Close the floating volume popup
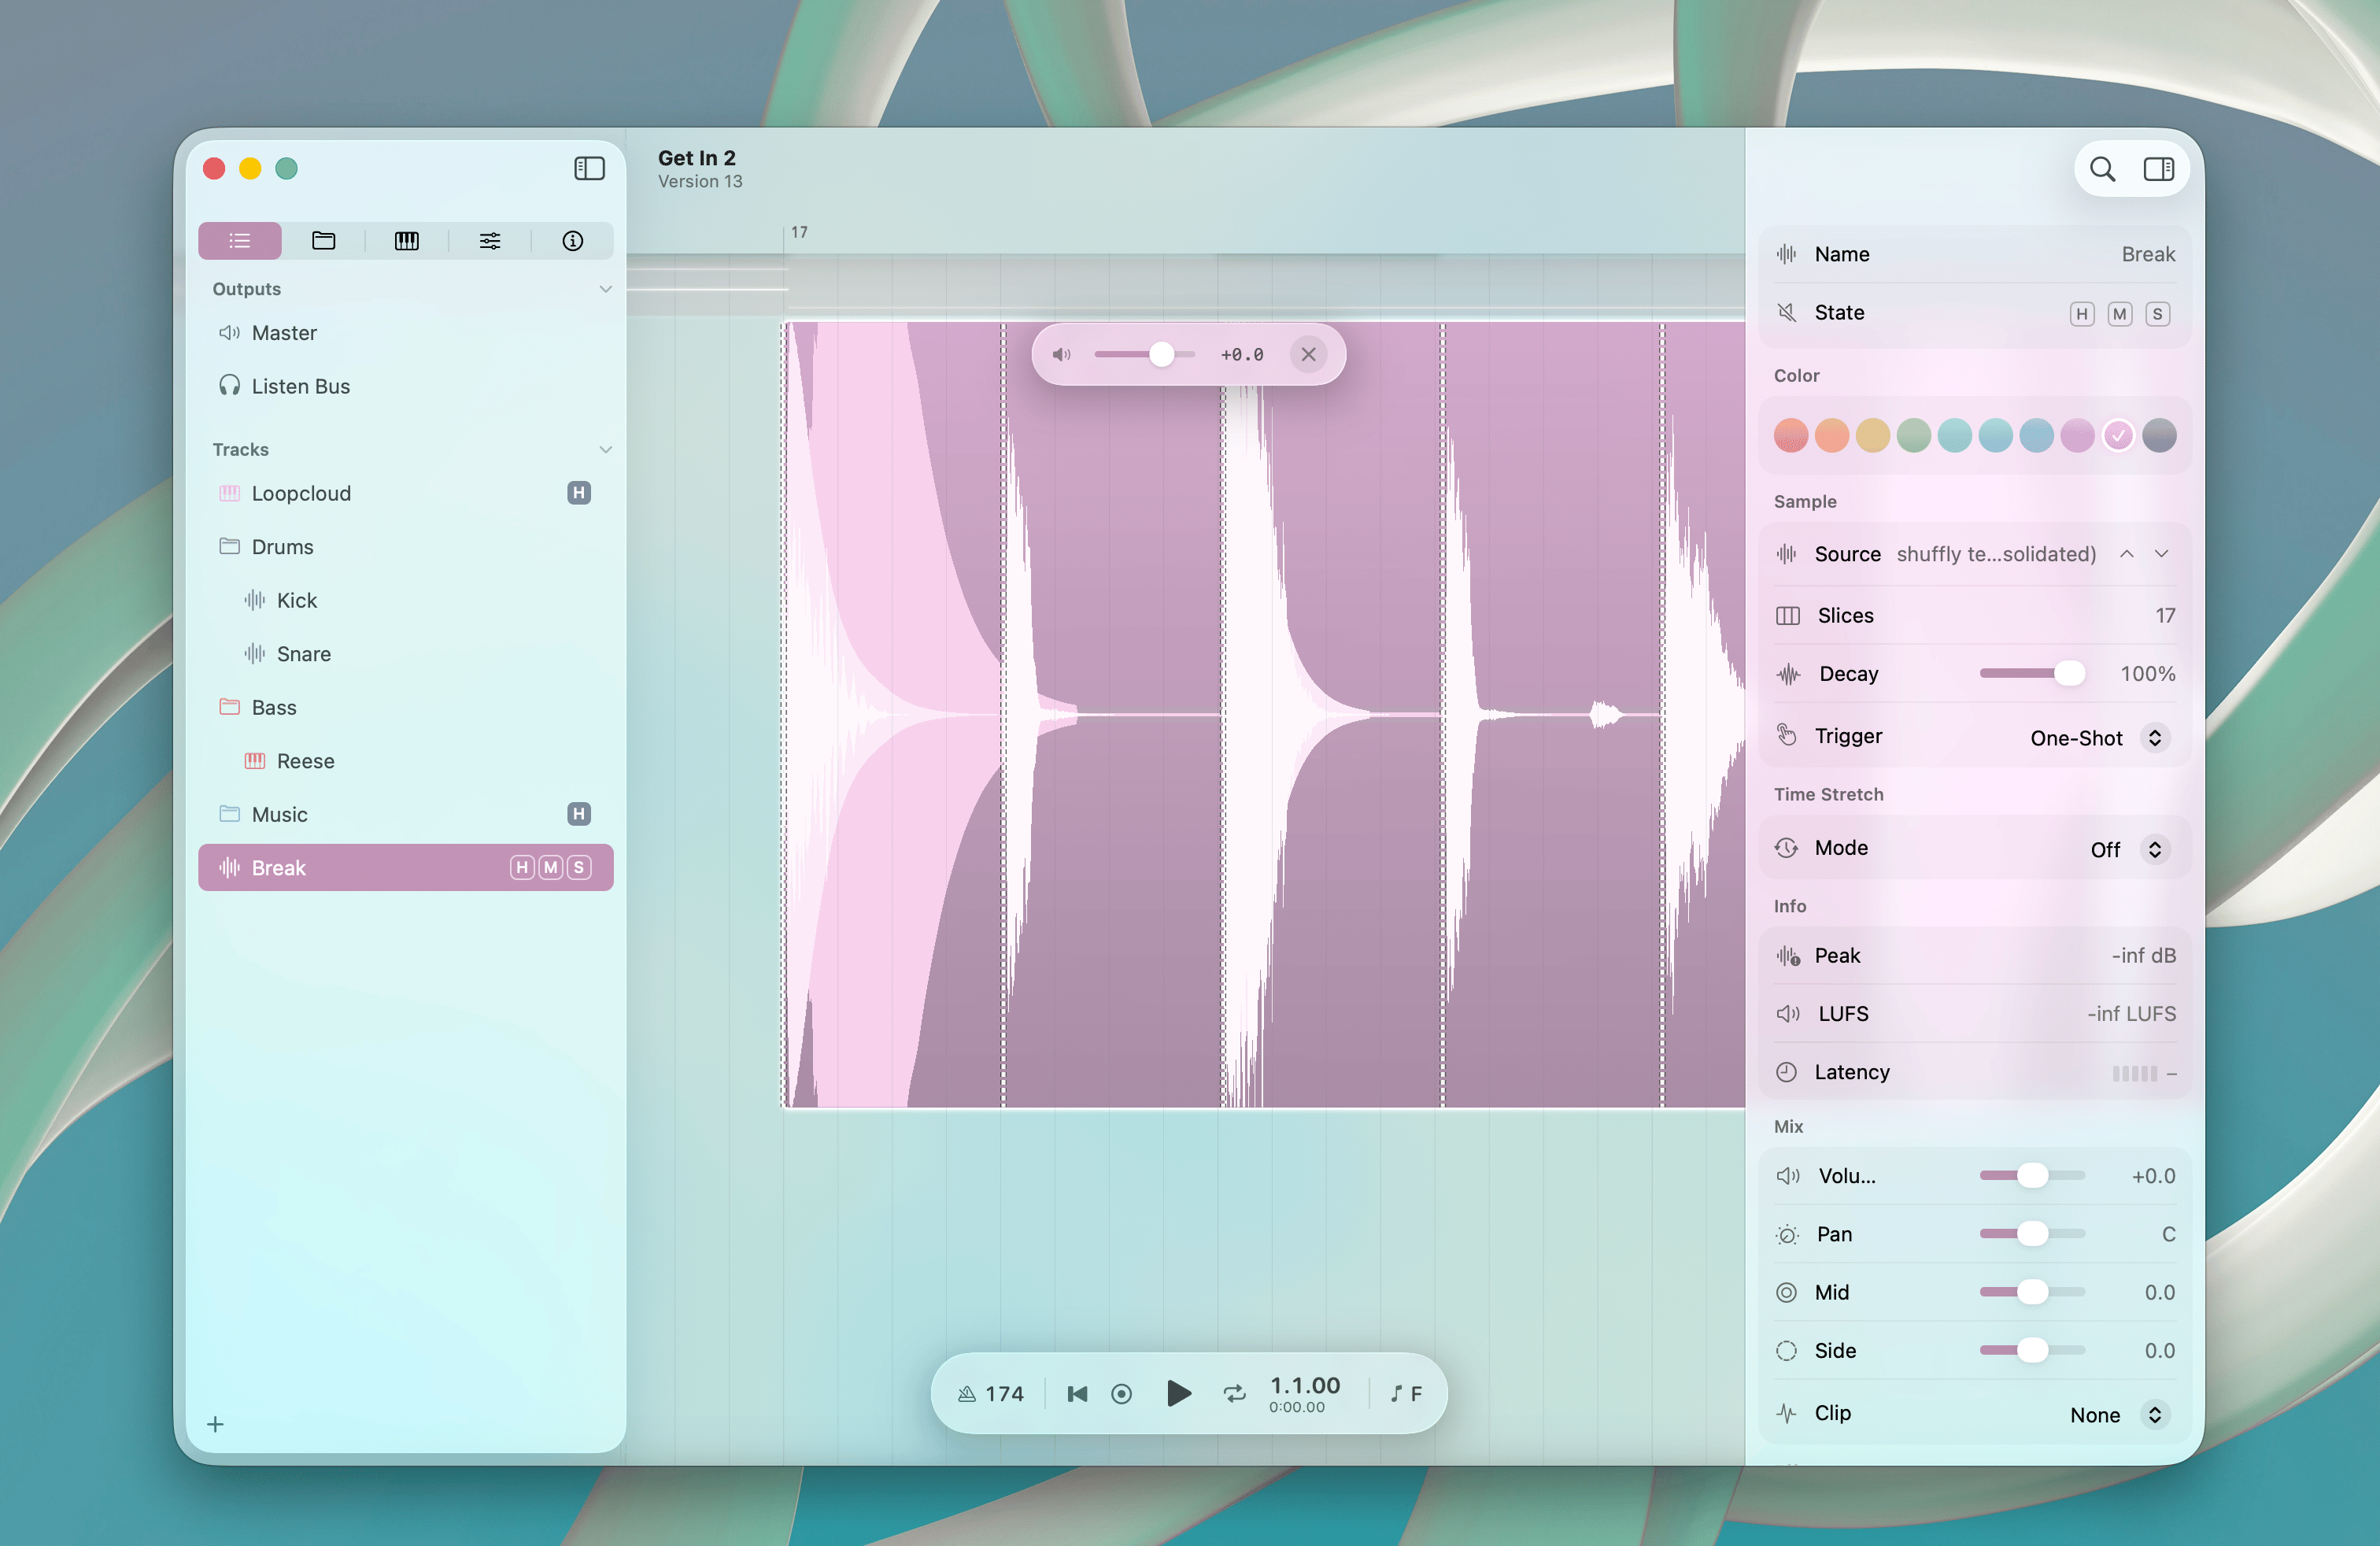The image size is (2380, 1546). click(1308, 354)
